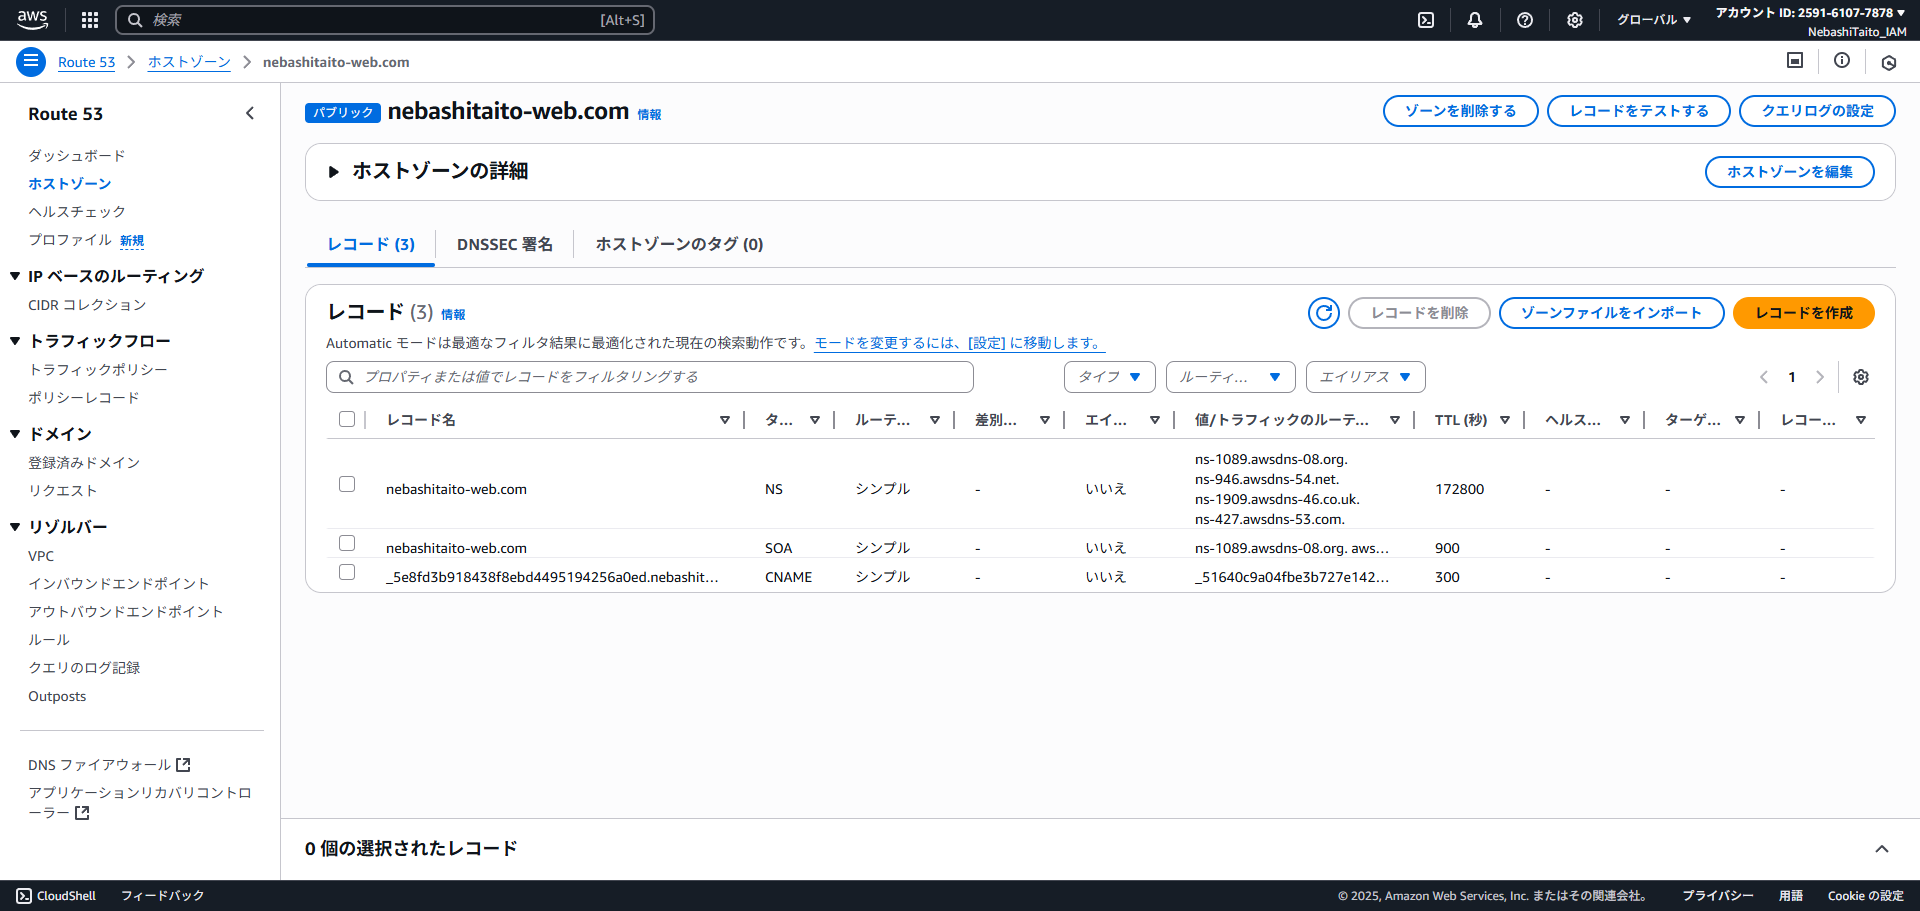The width and height of the screenshot is (1920, 911).
Task: Open CIDR collections in the sidebar
Action: pyautogui.click(x=87, y=305)
